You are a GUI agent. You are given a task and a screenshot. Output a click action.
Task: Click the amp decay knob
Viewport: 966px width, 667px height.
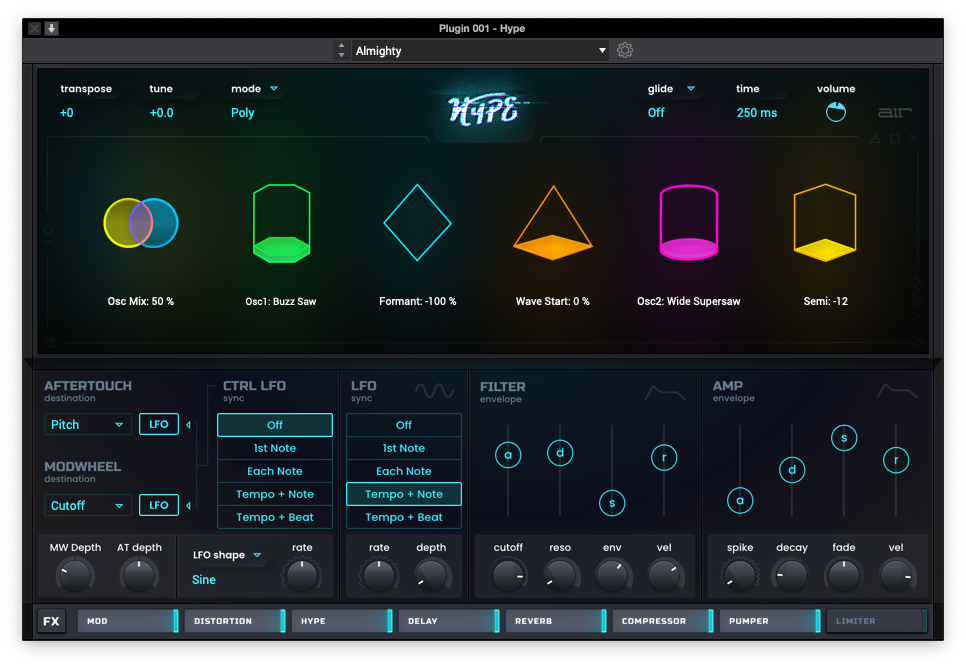(x=792, y=575)
